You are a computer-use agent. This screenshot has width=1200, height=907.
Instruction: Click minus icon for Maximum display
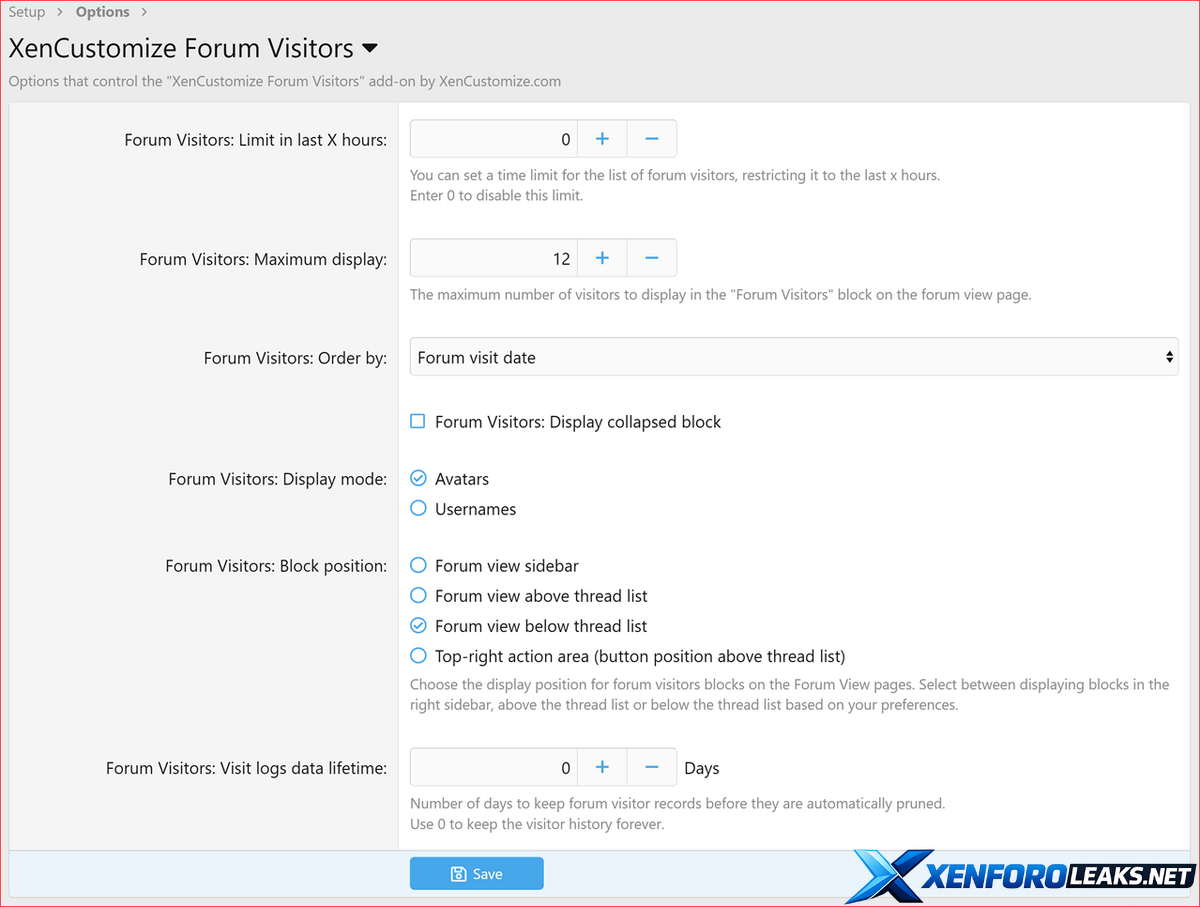point(651,258)
